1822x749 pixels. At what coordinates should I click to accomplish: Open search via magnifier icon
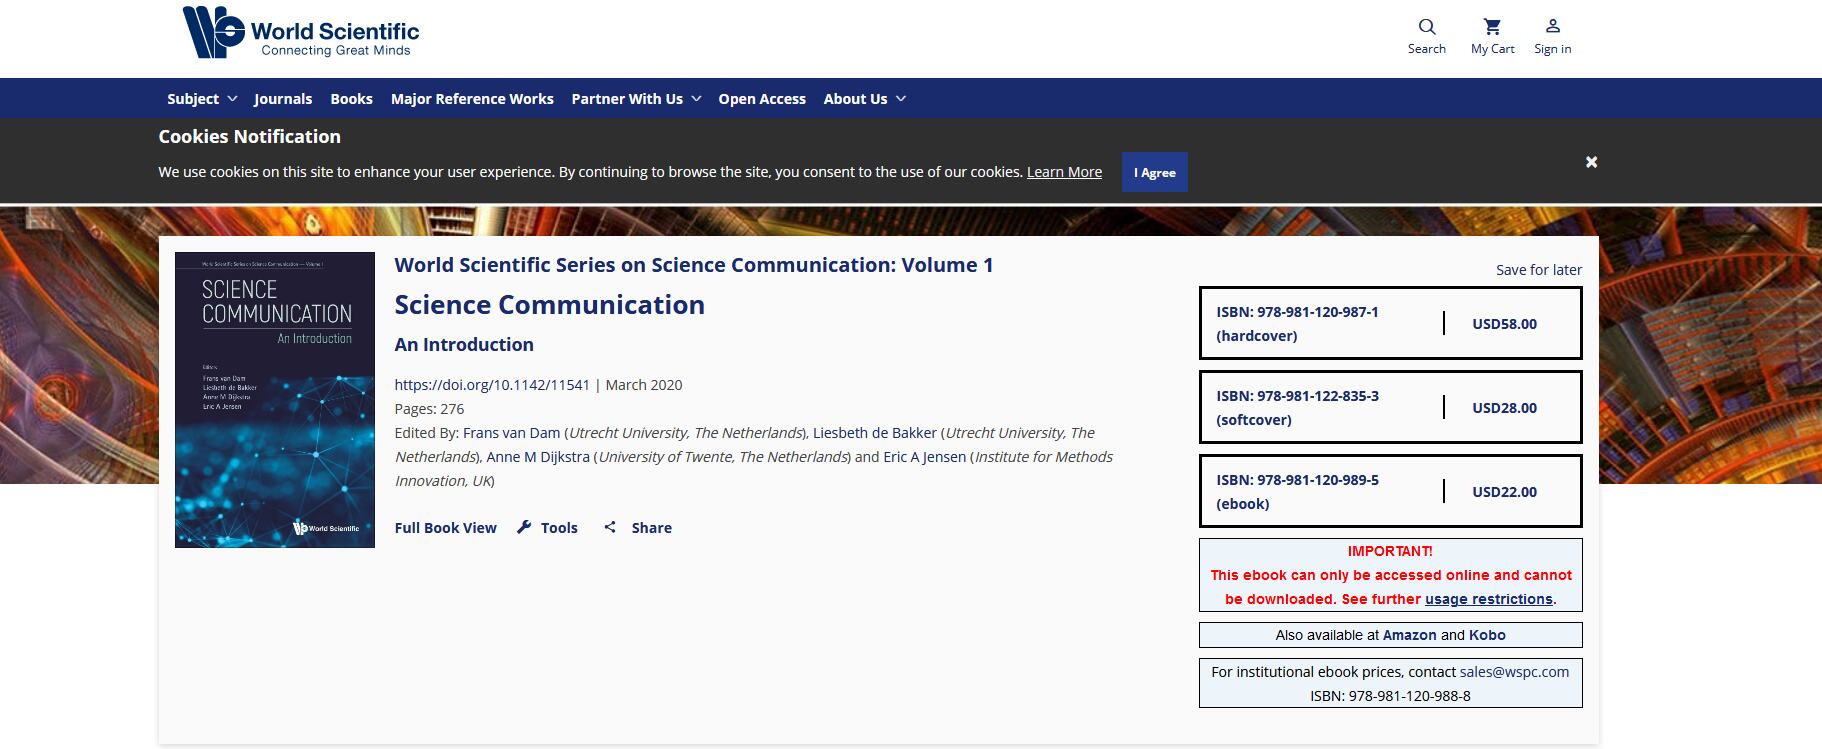tap(1427, 27)
